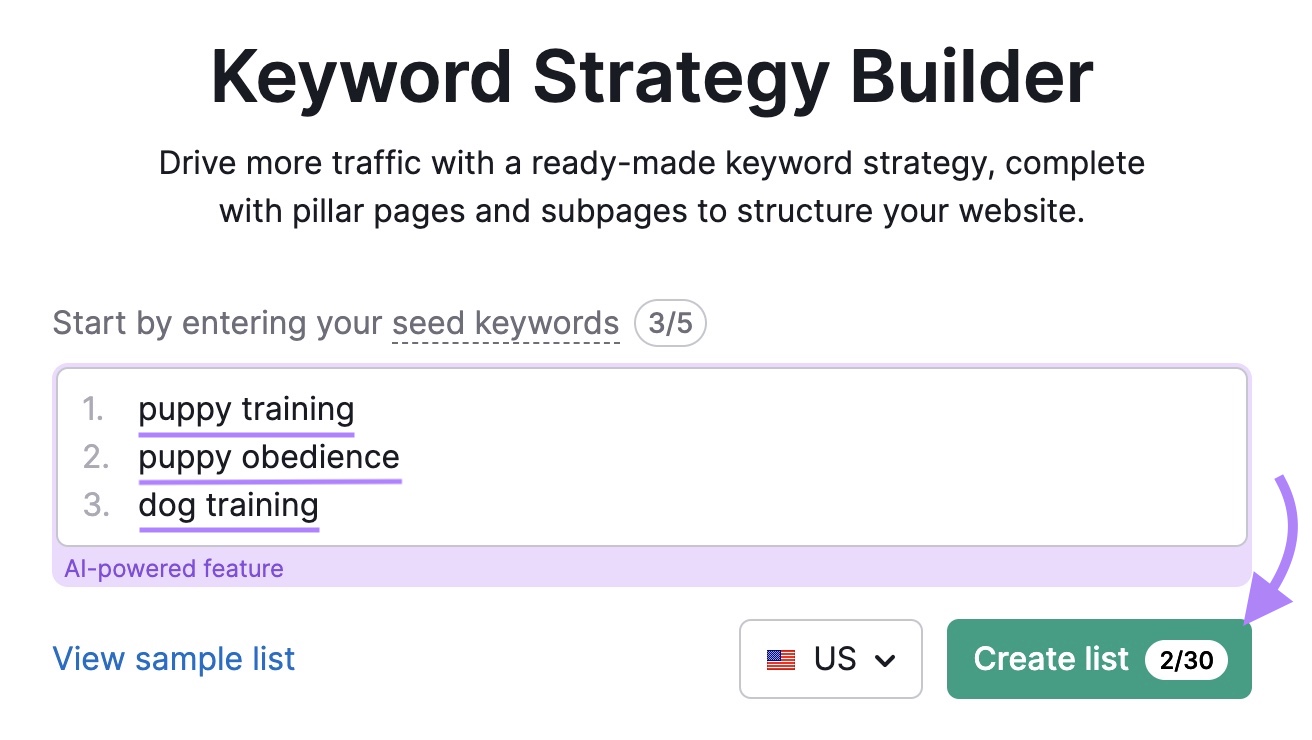This screenshot has height=740, width=1312.
Task: Expand the country dropdown chevron
Action: 884,660
